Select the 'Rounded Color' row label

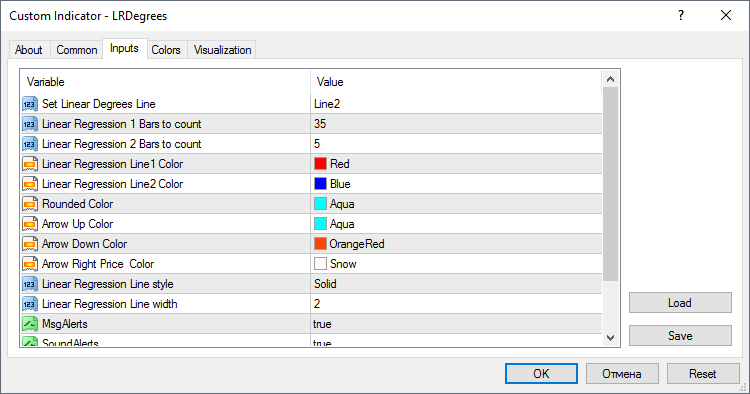(x=77, y=204)
